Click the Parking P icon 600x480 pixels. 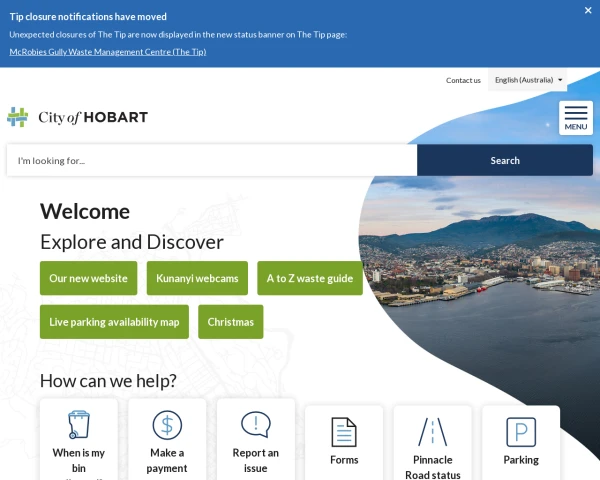click(x=521, y=432)
